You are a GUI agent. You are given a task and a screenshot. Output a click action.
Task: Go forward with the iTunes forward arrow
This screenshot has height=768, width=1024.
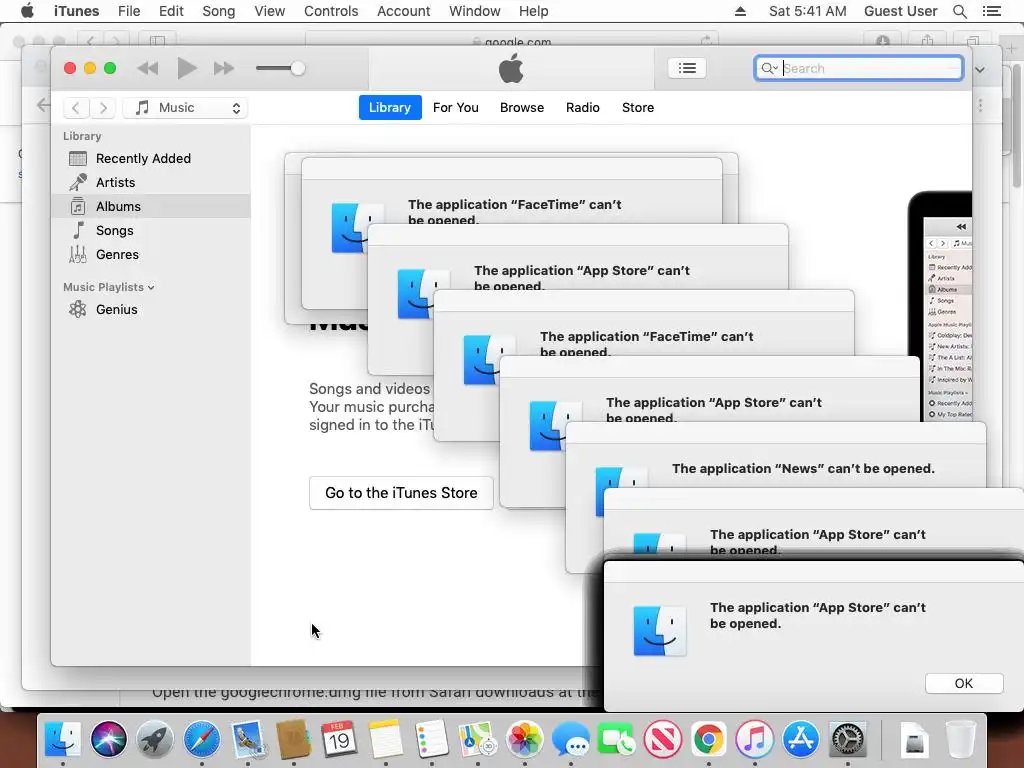pos(103,108)
